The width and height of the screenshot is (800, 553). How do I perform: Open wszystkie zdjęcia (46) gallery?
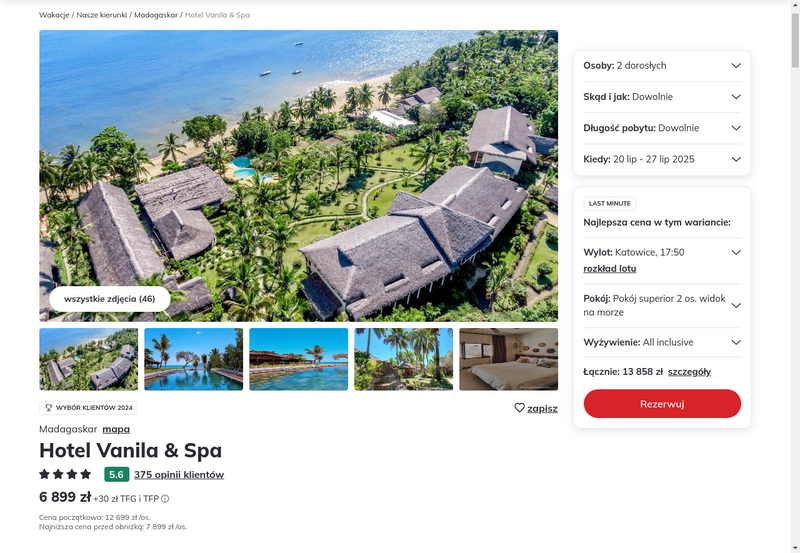click(x=110, y=299)
